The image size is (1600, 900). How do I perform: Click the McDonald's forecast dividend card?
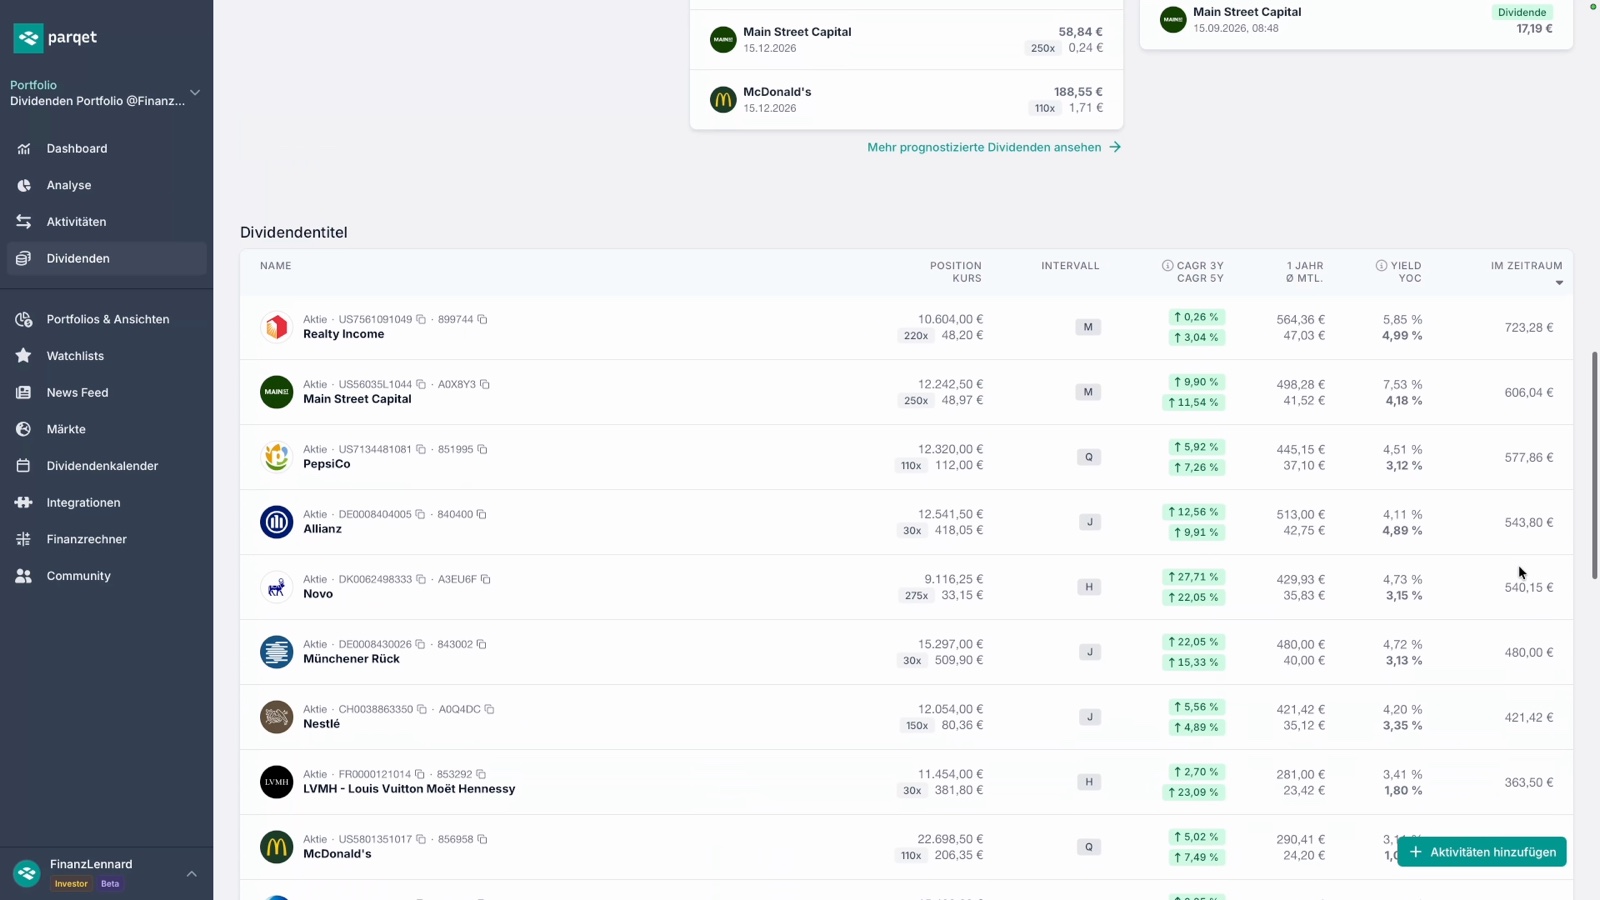[906, 99]
